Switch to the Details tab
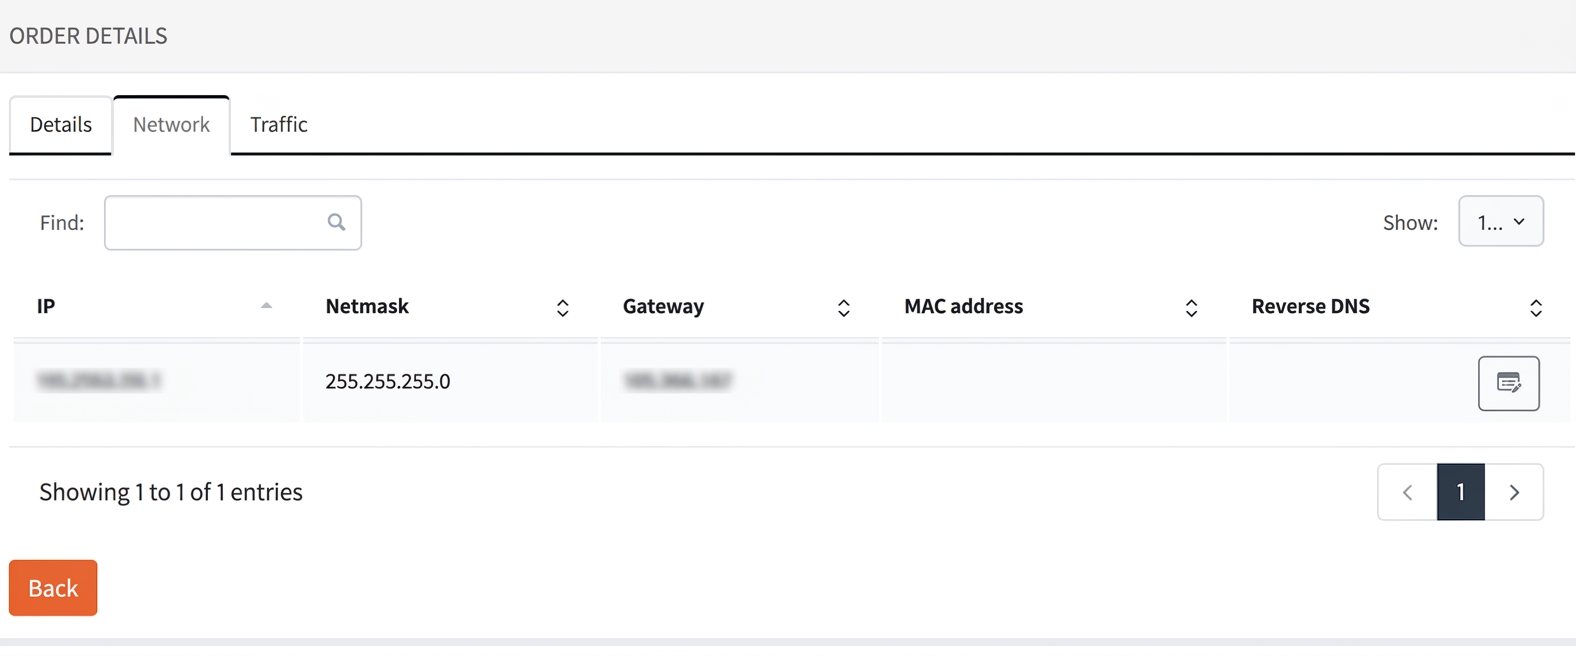This screenshot has width=1576, height=656. pyautogui.click(x=61, y=125)
